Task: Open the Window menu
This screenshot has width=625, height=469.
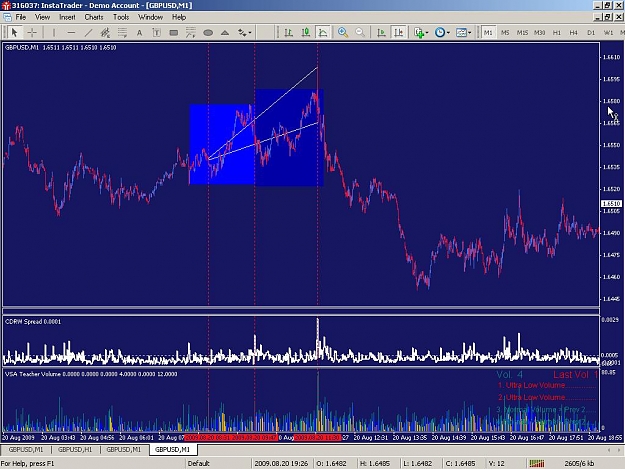Action: pos(150,17)
